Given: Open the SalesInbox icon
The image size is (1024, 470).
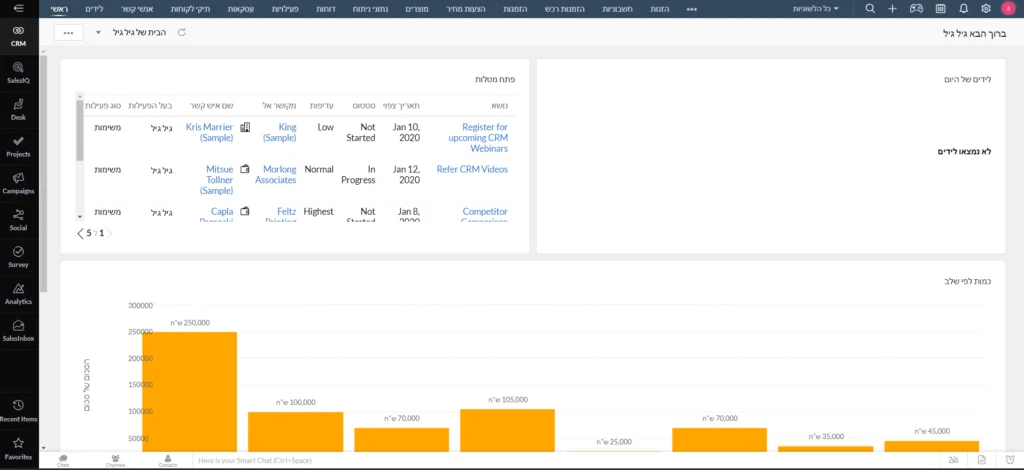Looking at the screenshot, I should pyautogui.click(x=18, y=330).
